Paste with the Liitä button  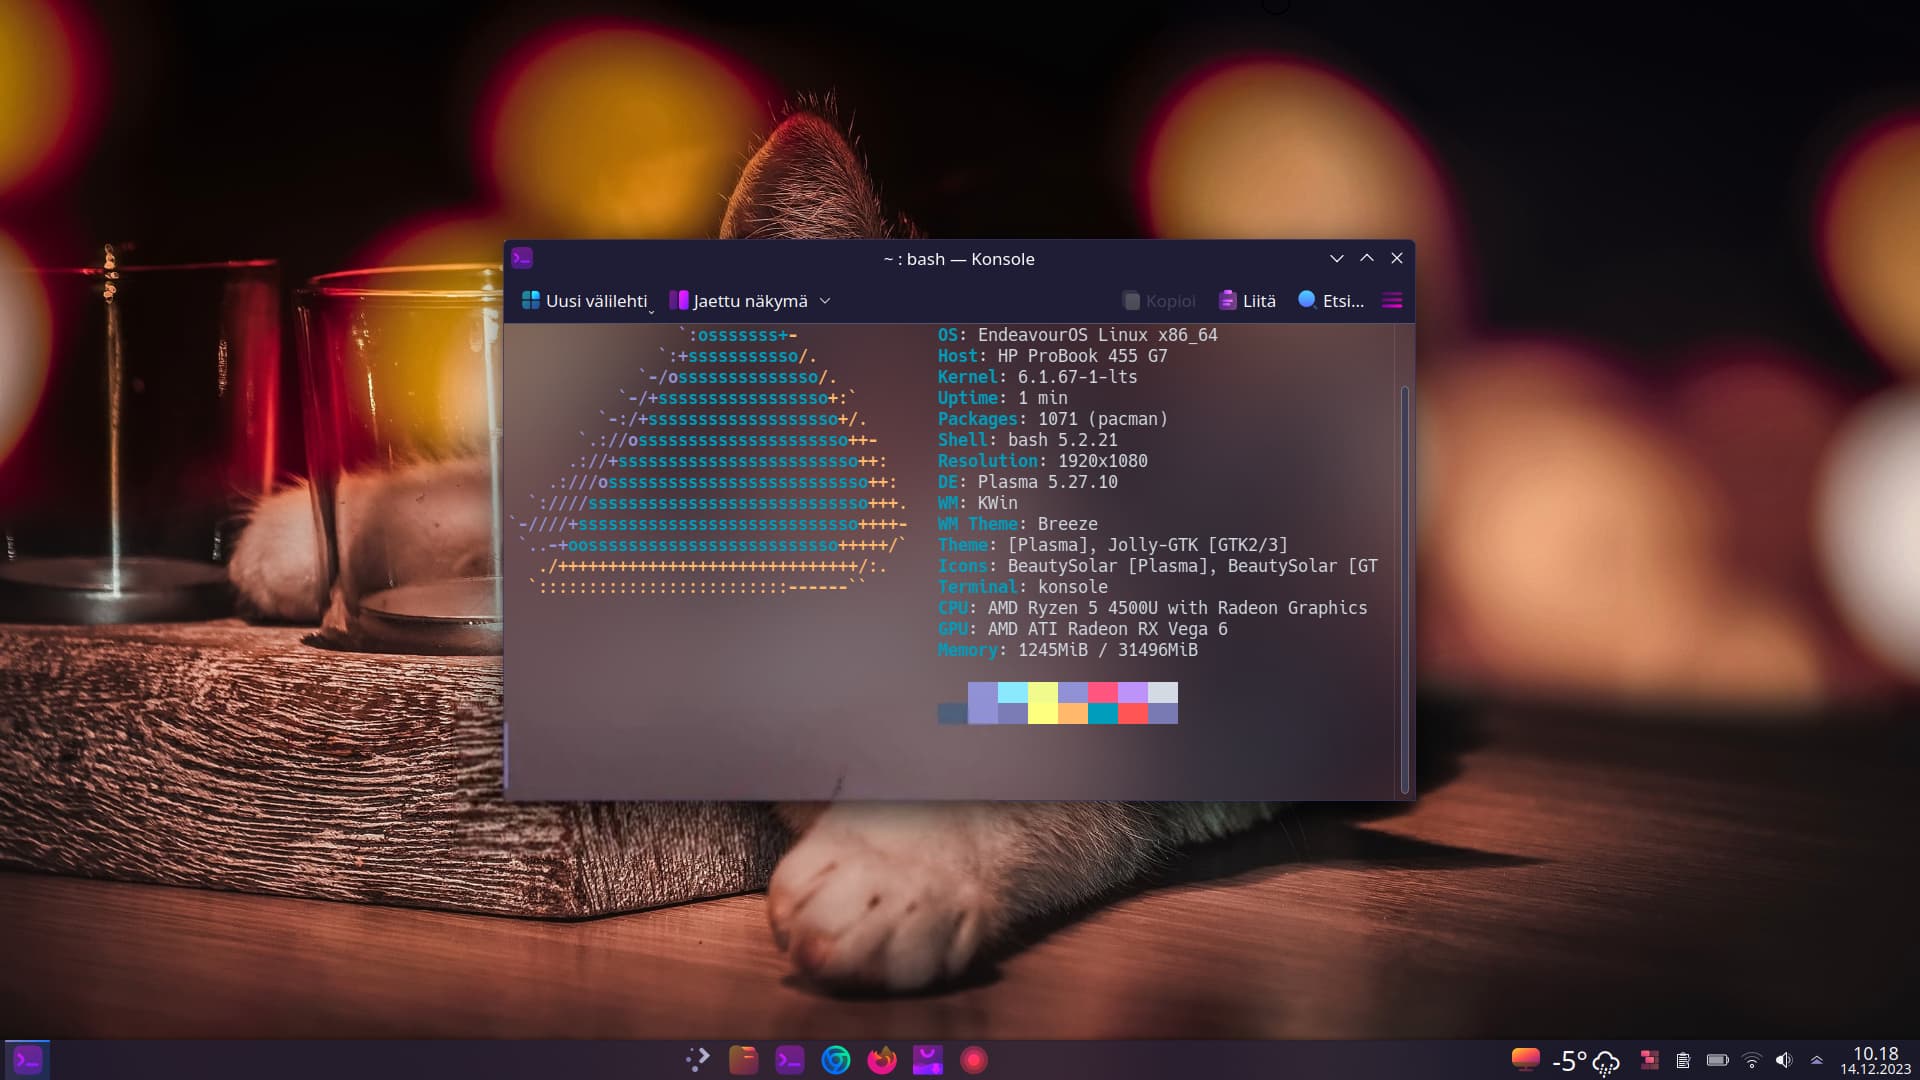pos(1247,301)
